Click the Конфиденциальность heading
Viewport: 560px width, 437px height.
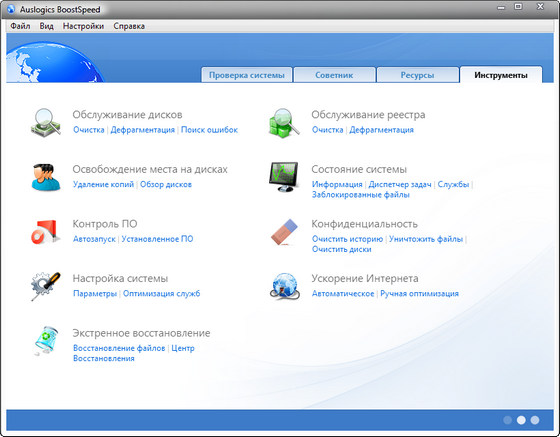tap(364, 224)
